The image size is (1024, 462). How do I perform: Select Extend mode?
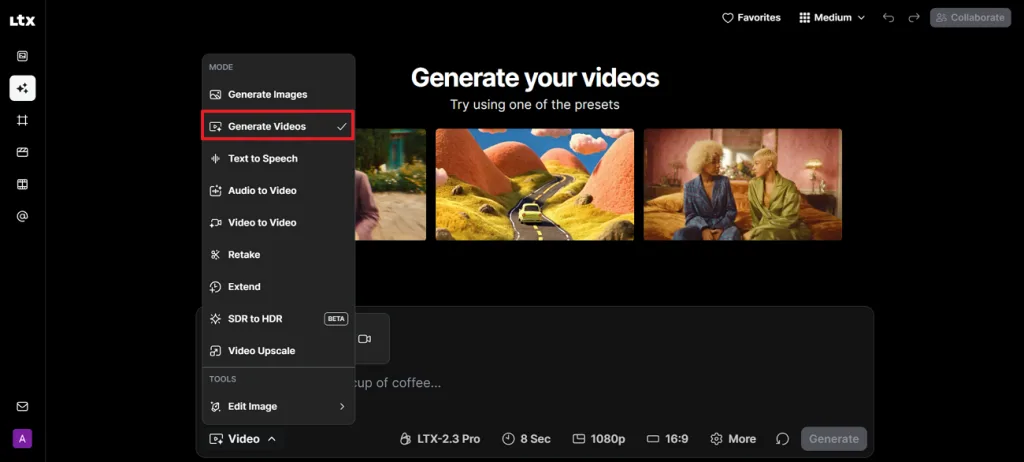pos(278,287)
